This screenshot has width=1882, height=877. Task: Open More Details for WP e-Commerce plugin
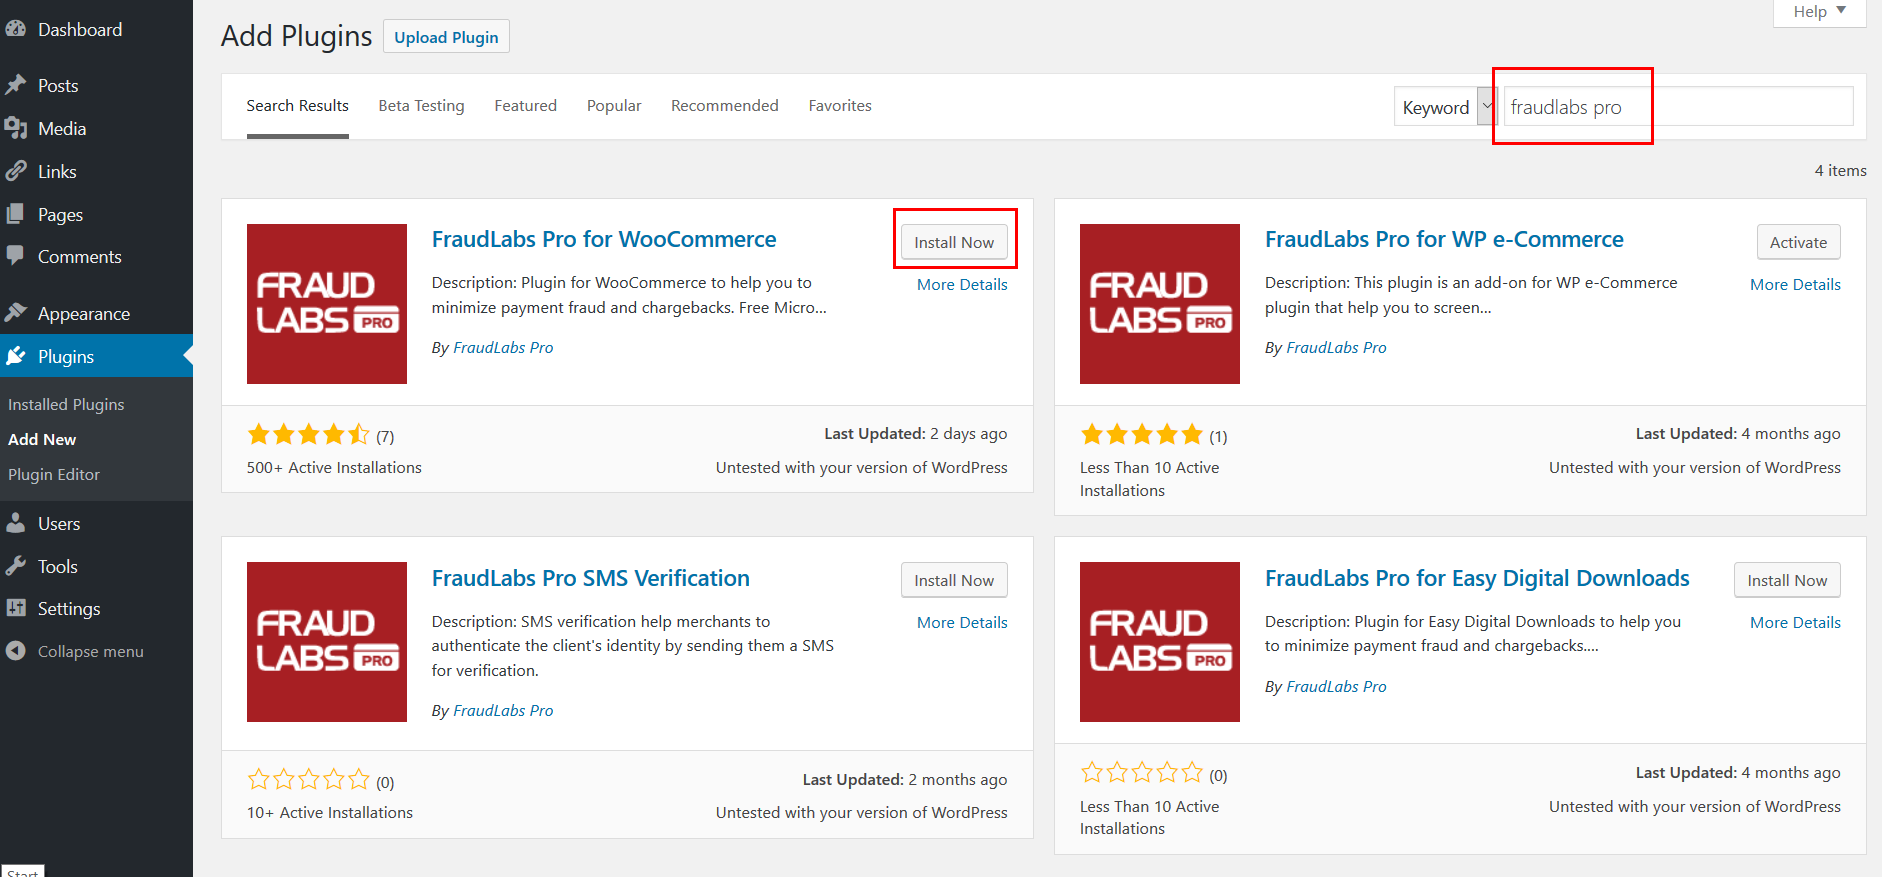1795,284
